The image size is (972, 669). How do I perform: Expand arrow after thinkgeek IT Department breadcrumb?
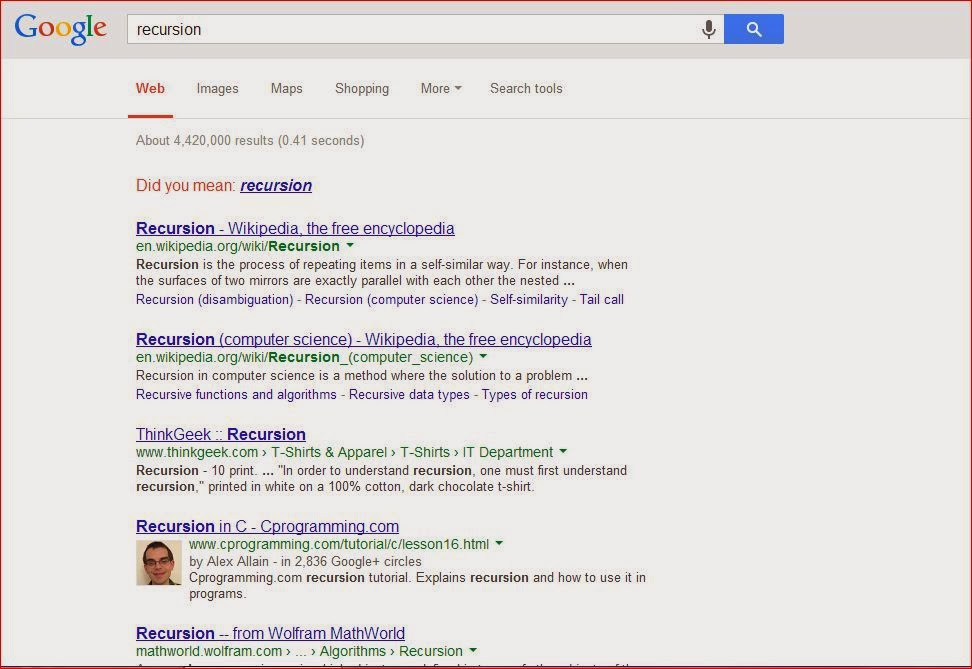pyautogui.click(x=563, y=451)
